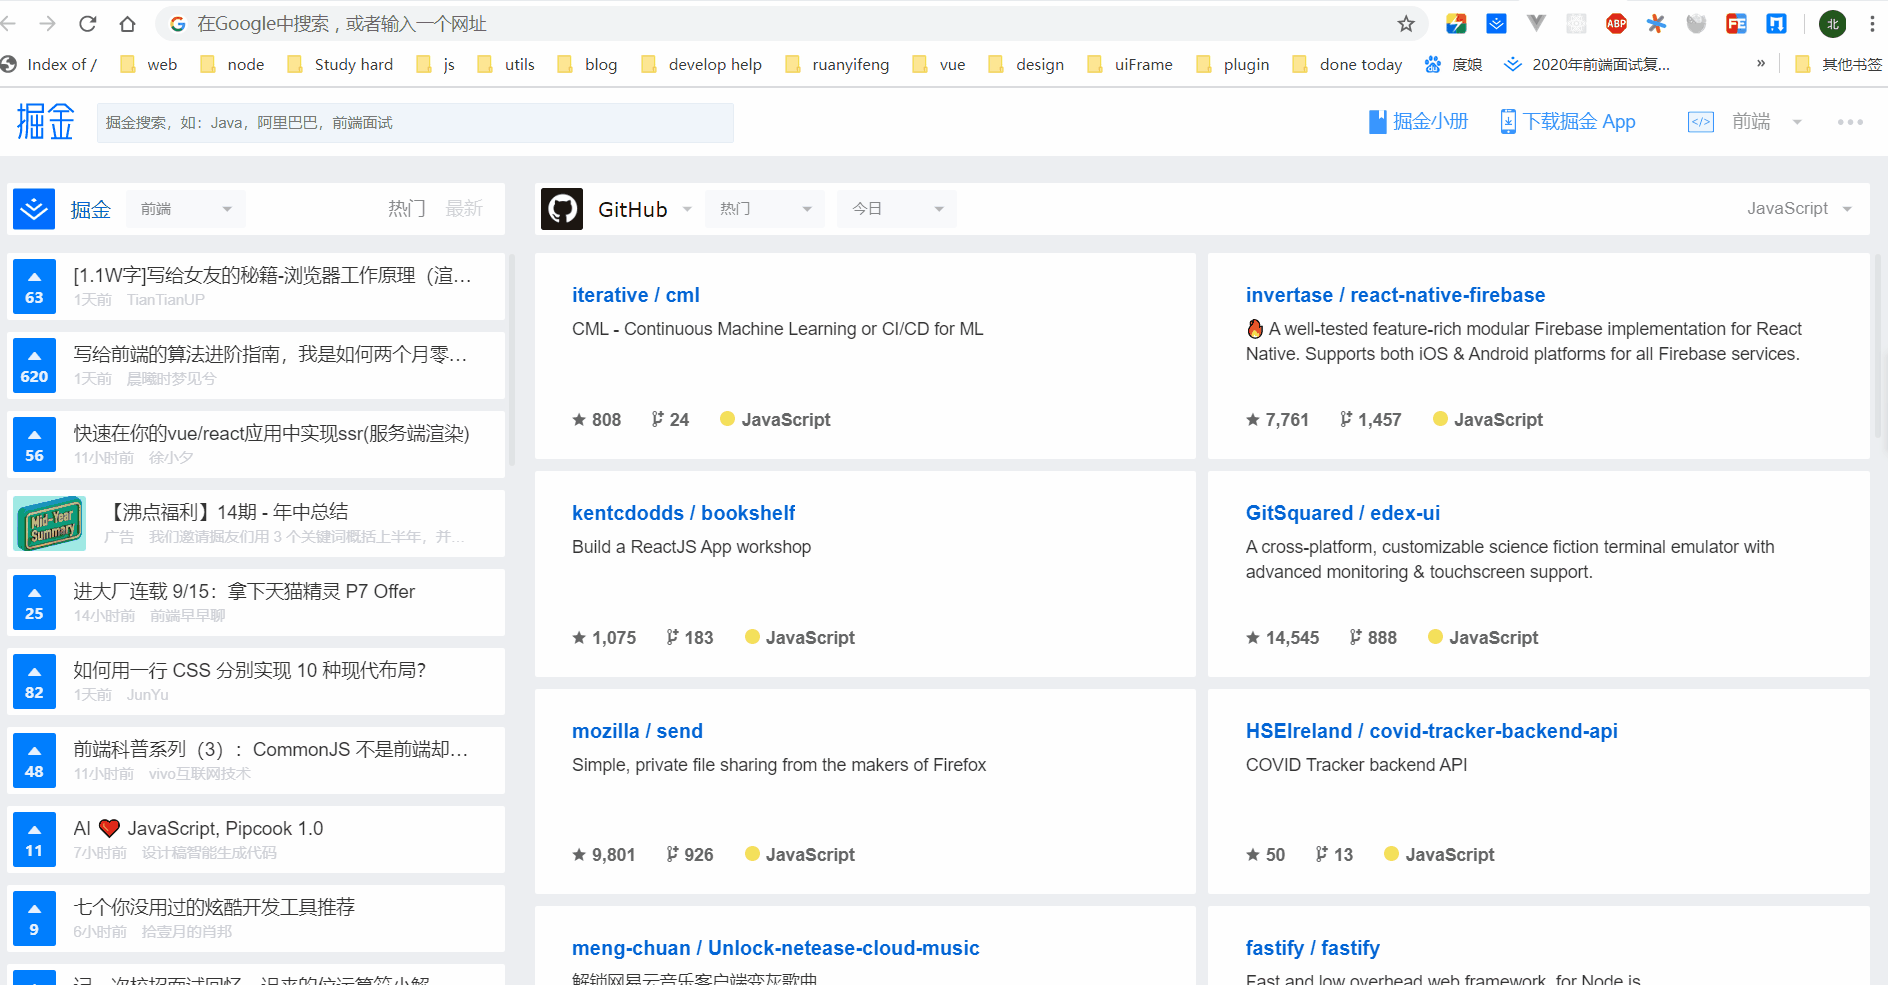Go to the browser home page icon
Image resolution: width=1888 pixels, height=985 pixels.
point(127,23)
